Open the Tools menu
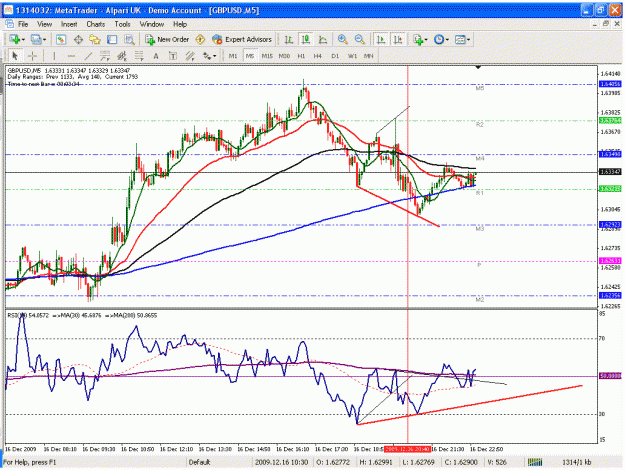 click(122, 24)
